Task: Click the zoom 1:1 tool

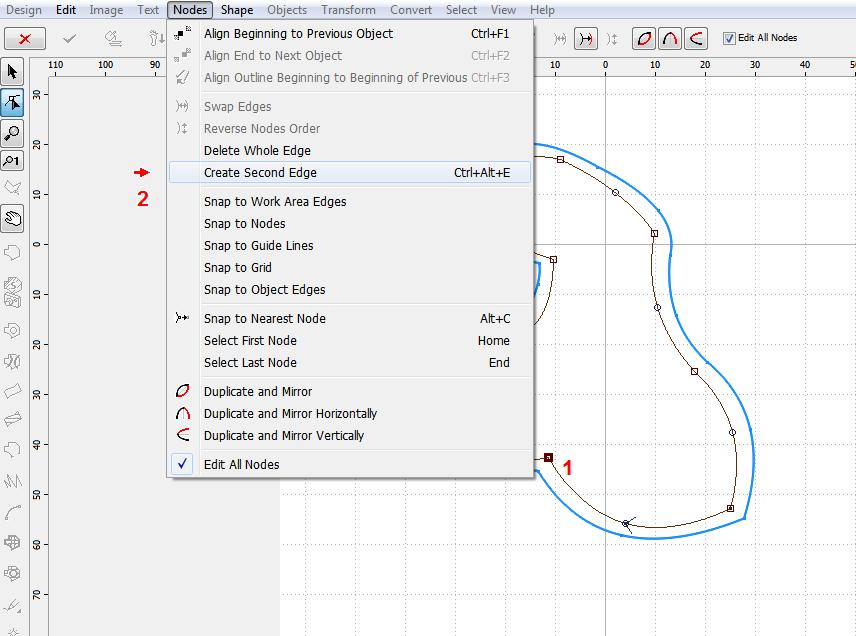Action: tap(13, 160)
